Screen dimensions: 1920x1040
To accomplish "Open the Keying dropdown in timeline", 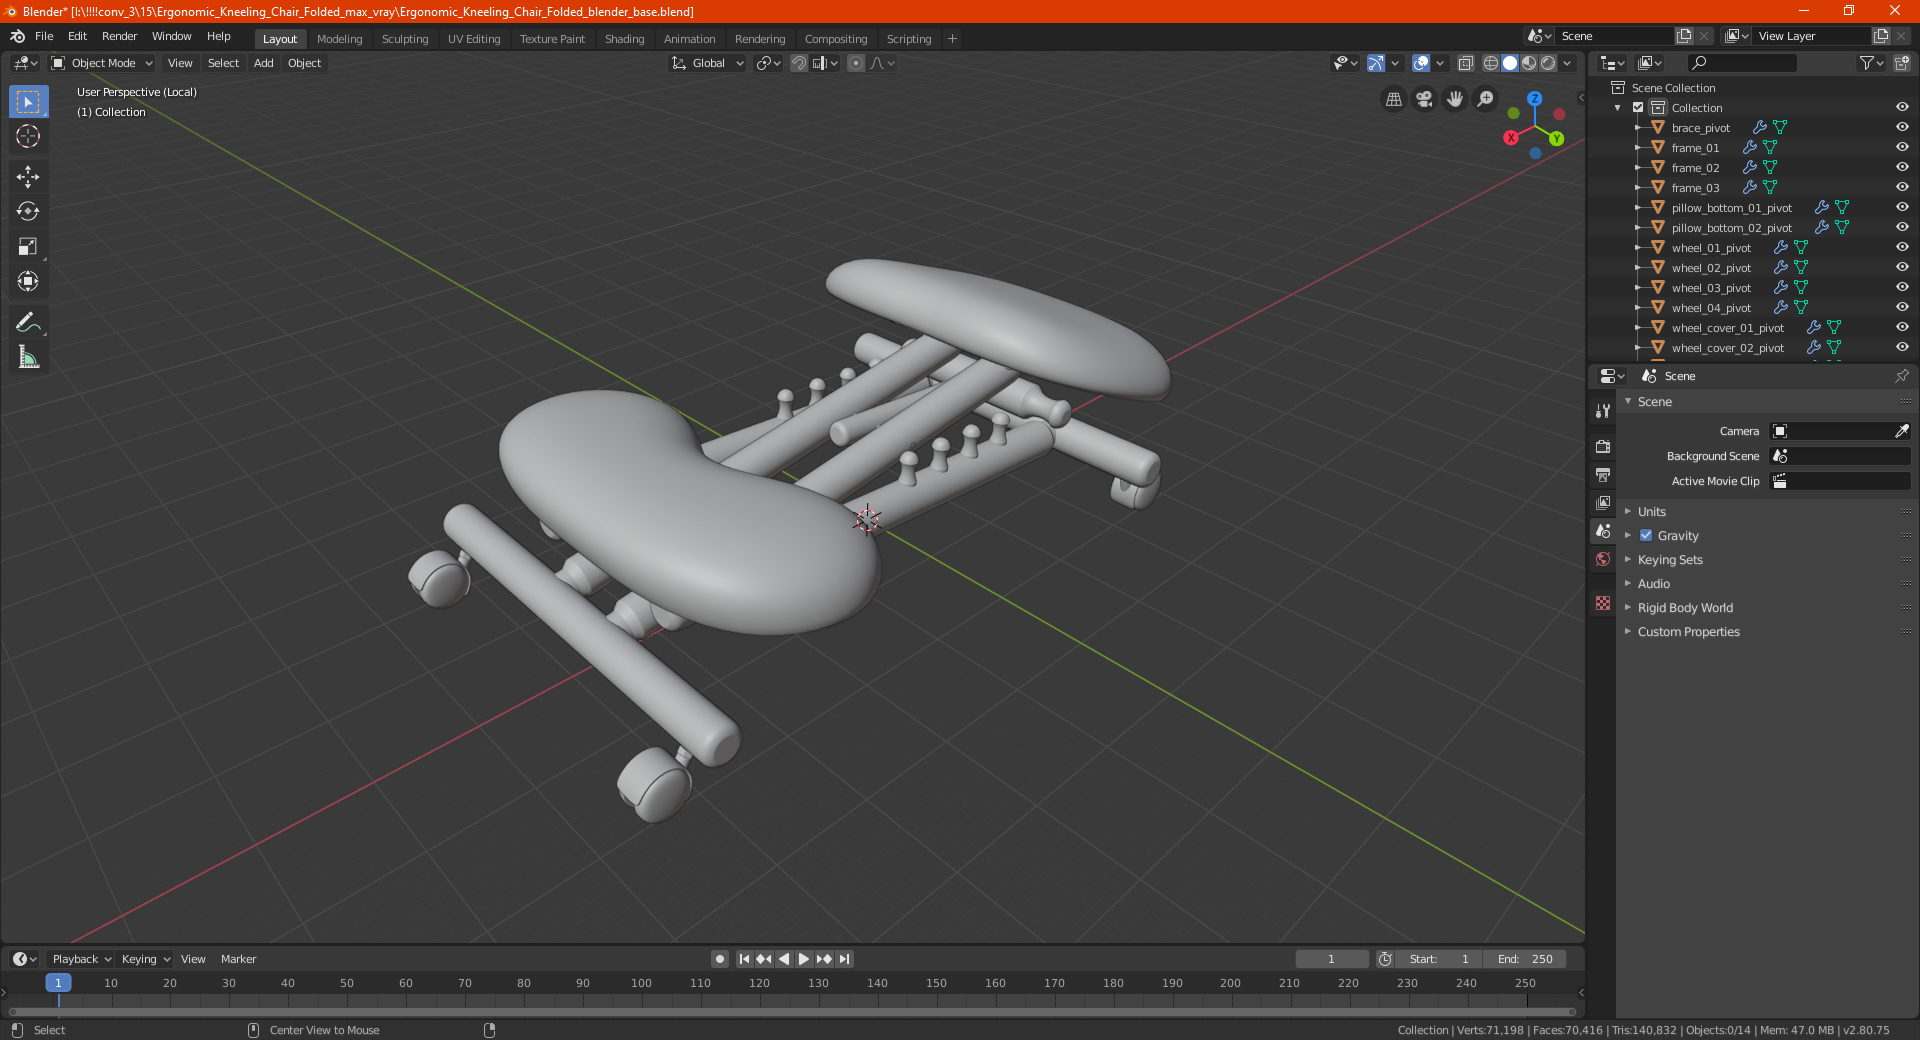I will click(x=145, y=959).
